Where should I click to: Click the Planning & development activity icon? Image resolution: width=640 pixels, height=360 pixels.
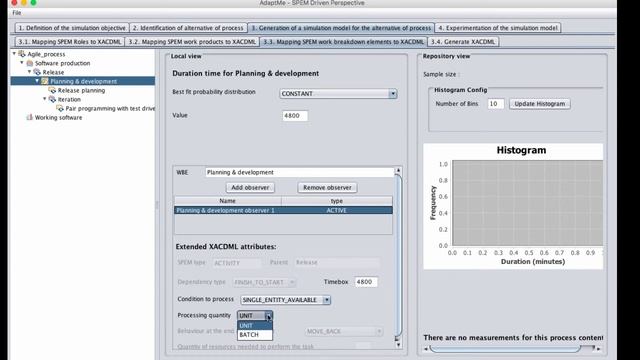(x=45, y=81)
